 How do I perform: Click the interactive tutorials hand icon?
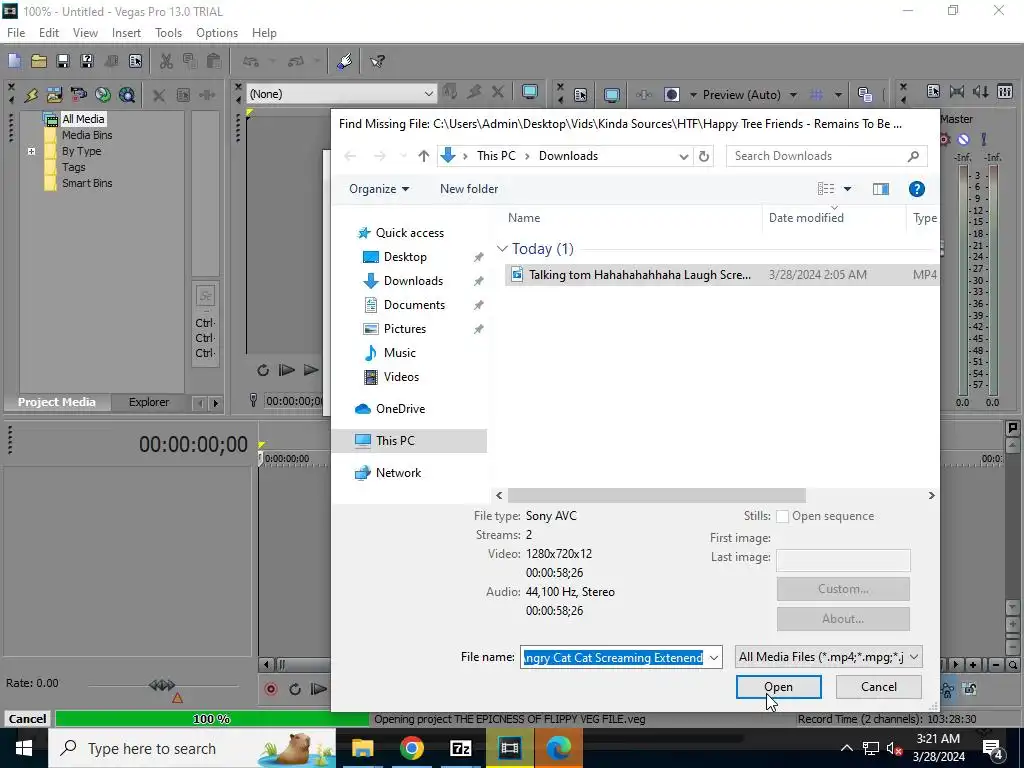344,61
